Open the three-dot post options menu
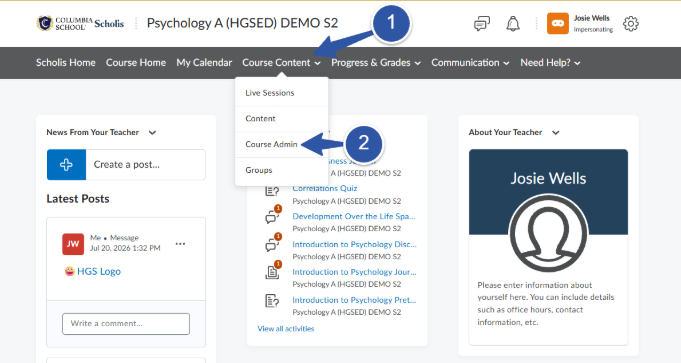This screenshot has width=681, height=363. [x=180, y=244]
